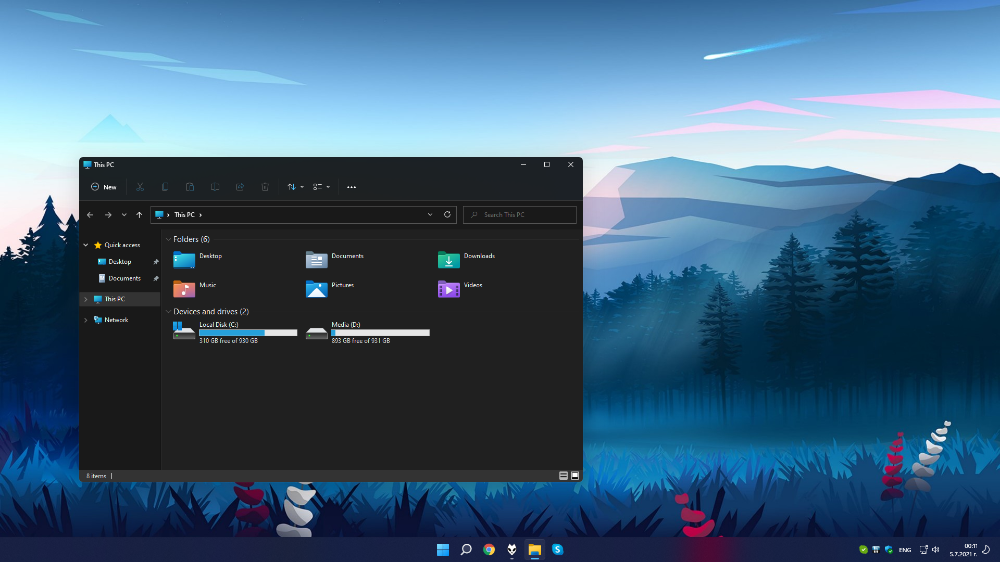Click the Paste clipboard icon in toolbar
This screenshot has height=562, width=1000.
190,187
